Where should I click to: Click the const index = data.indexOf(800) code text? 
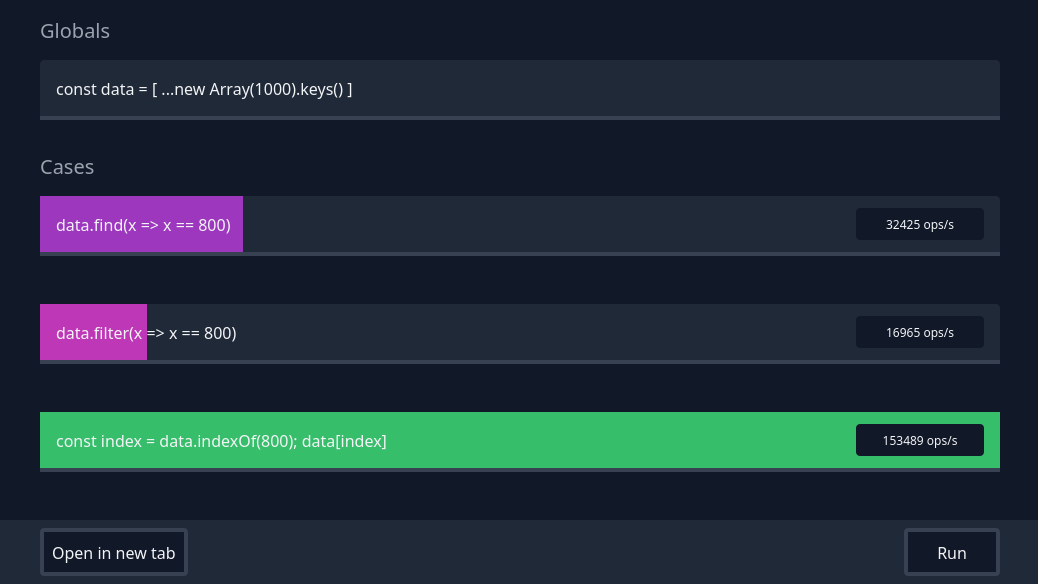point(176,441)
